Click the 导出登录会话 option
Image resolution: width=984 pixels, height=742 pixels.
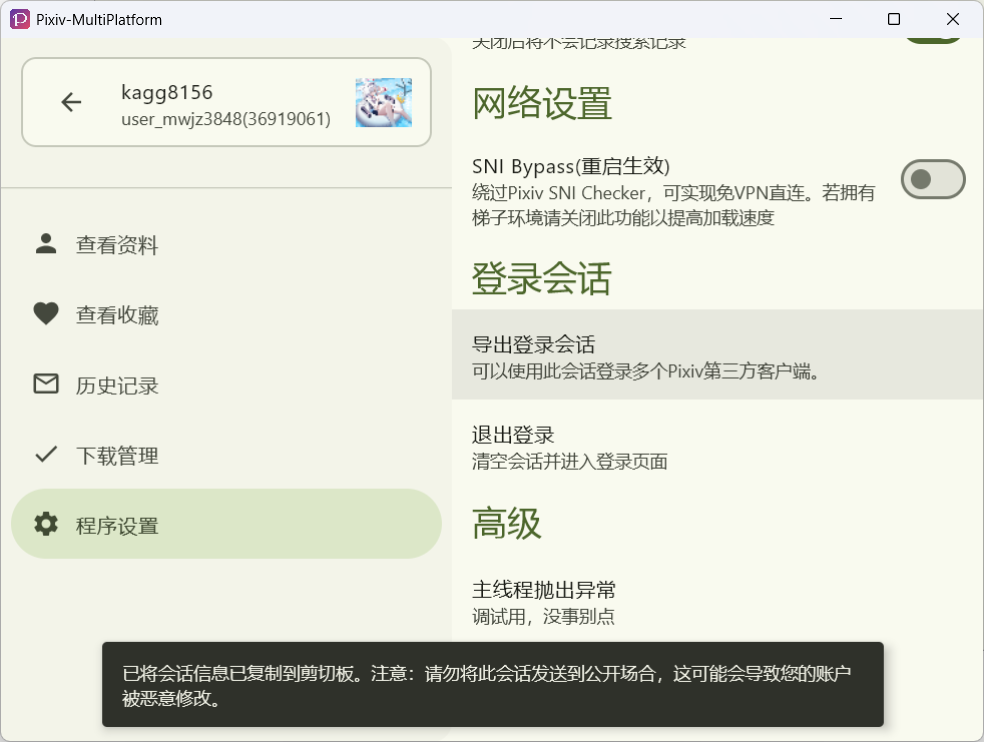pyautogui.click(x=717, y=355)
